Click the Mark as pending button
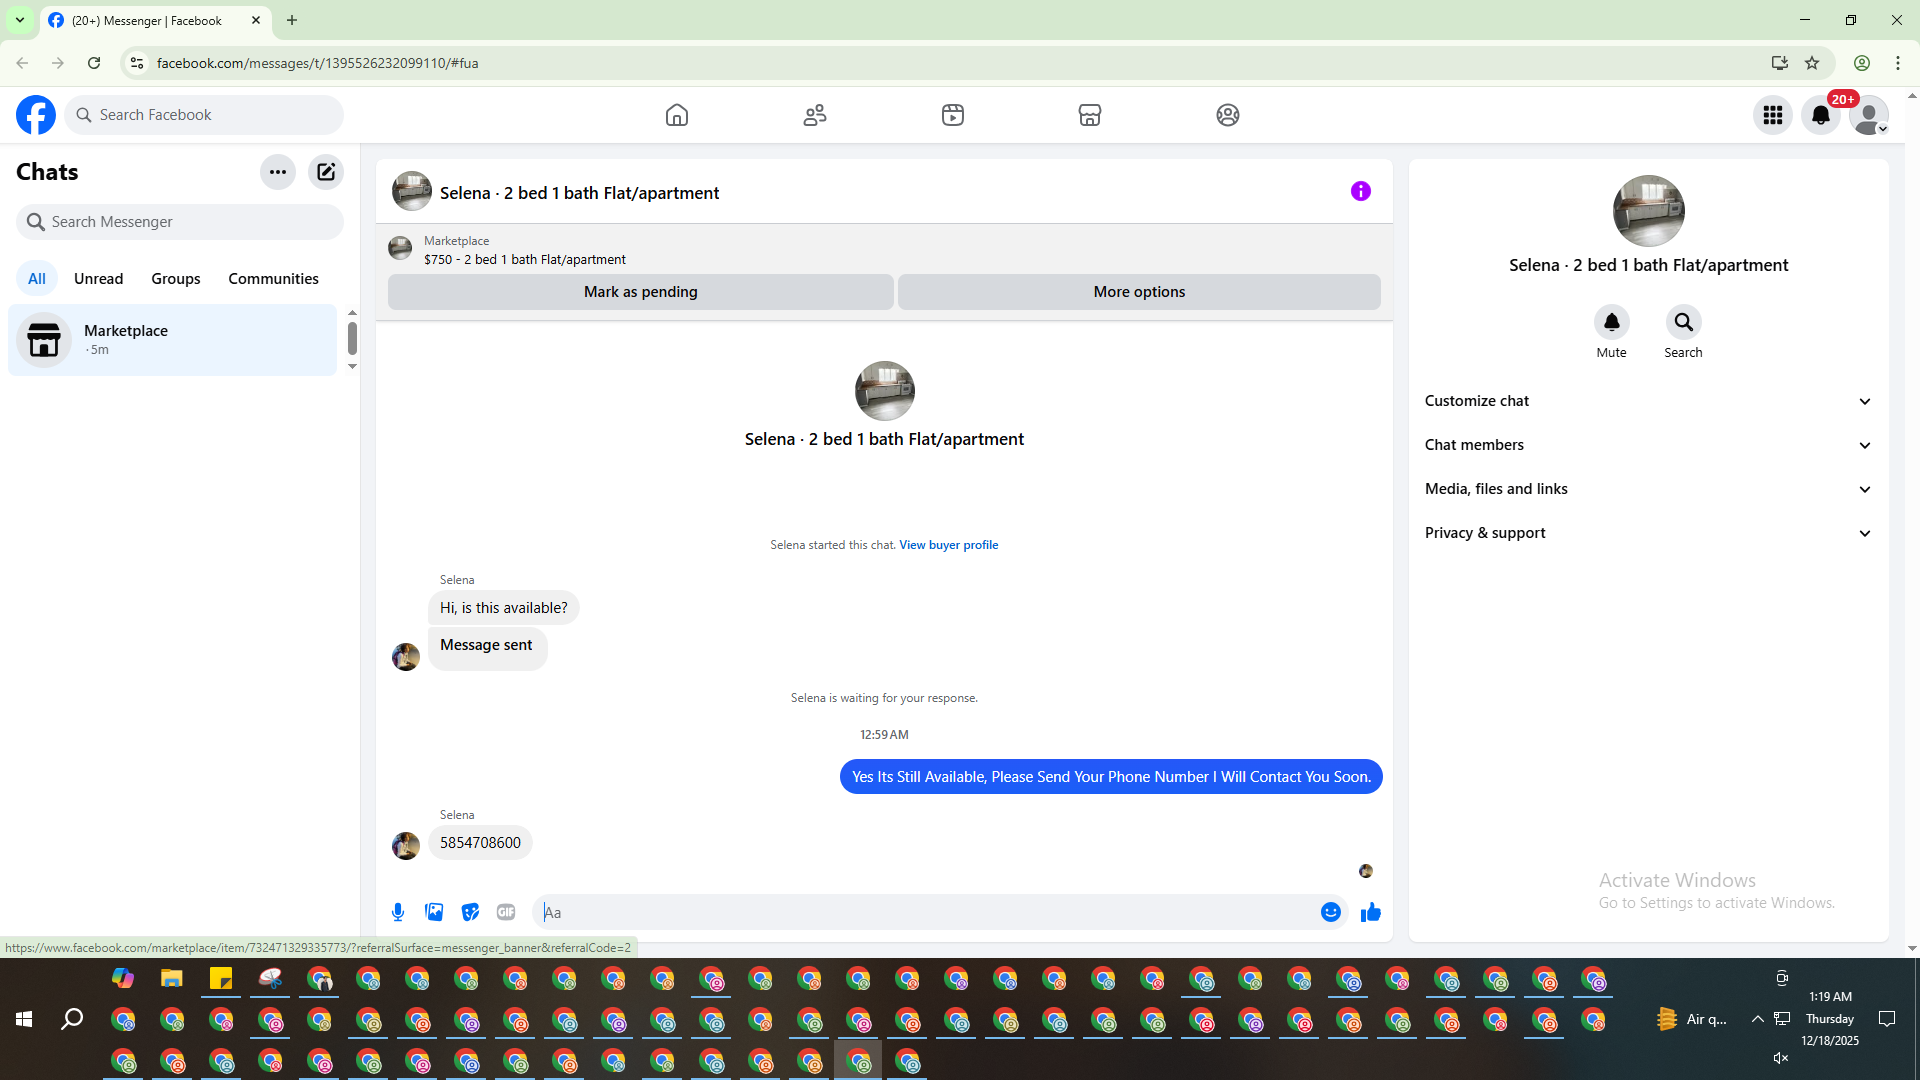Screen dimensions: 1920x1080 (x=640, y=292)
